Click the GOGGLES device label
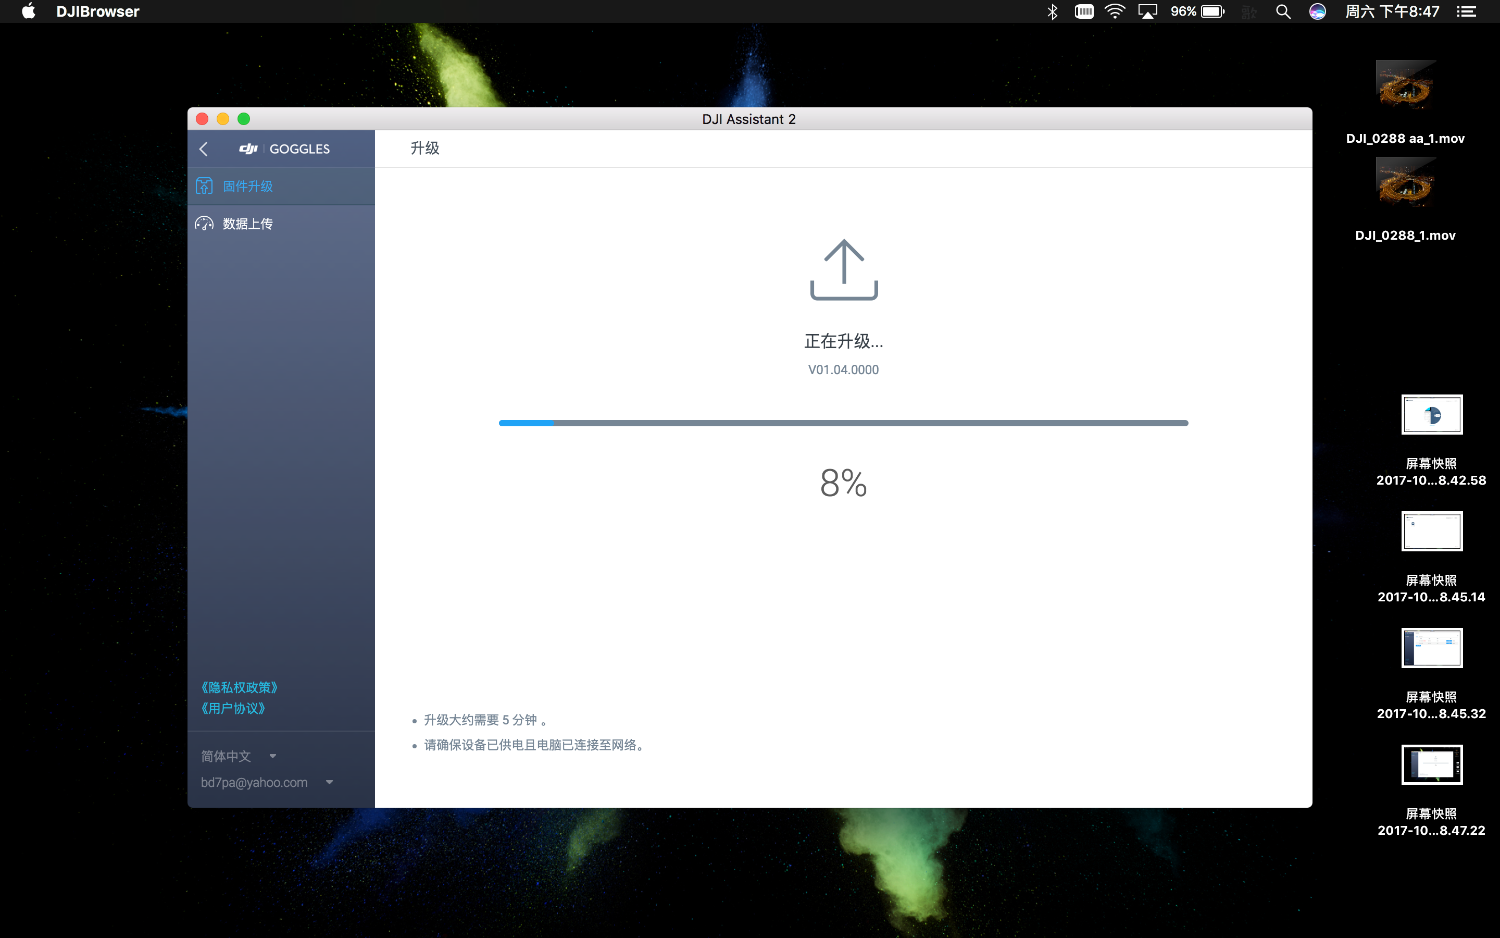Viewport: 1500px width, 938px height. point(299,149)
